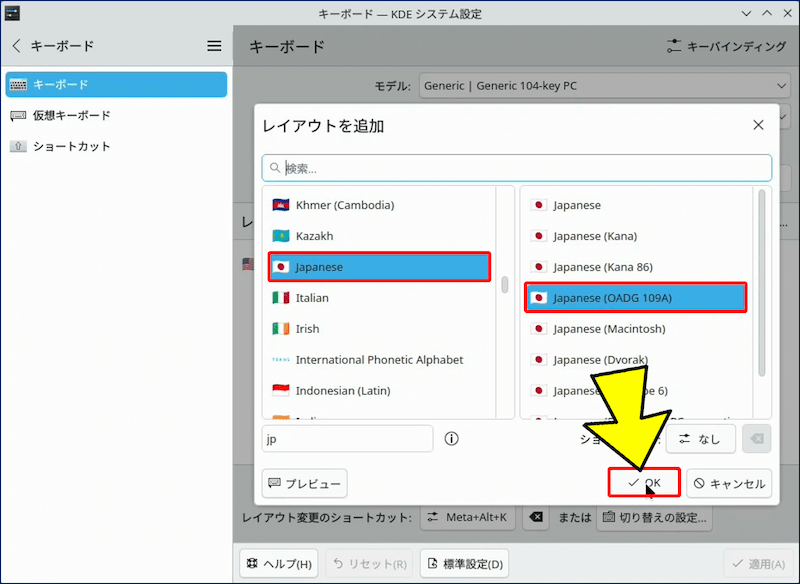Select the Khmer (Cambodia) layout
Viewport: 800px width, 584px height.
coord(344,205)
